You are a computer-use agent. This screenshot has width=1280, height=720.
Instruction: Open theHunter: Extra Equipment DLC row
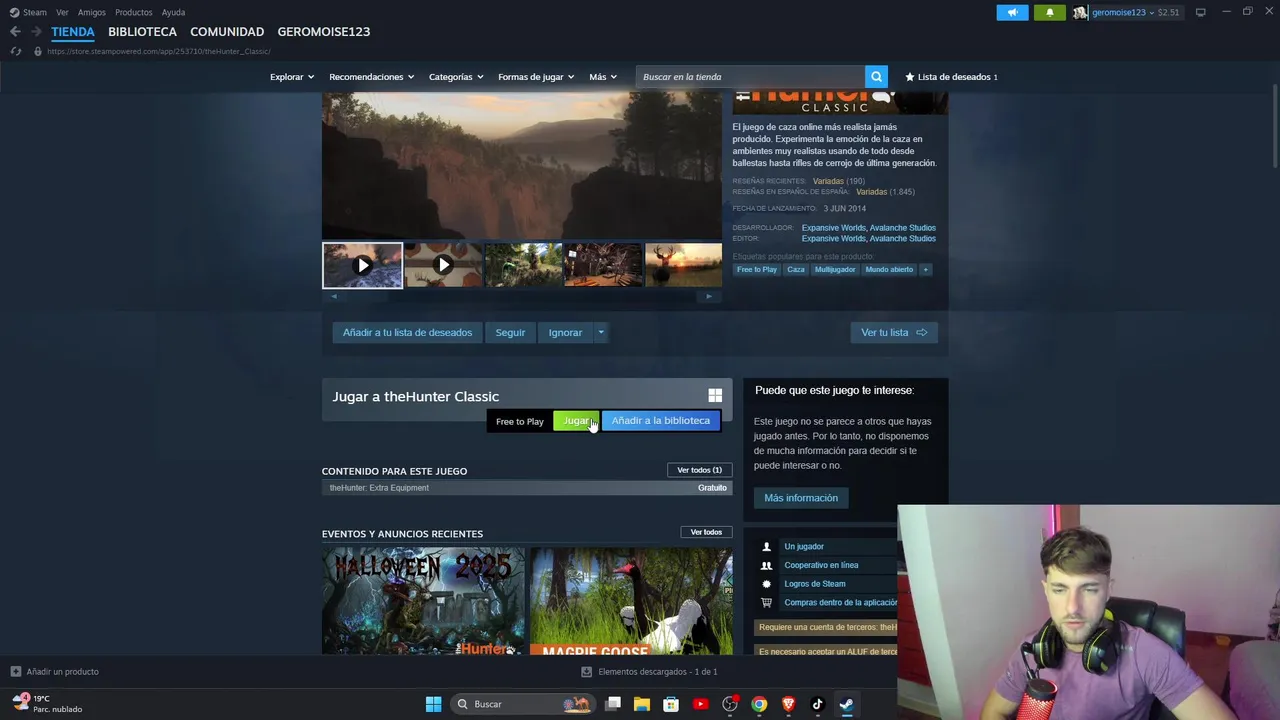[x=527, y=488]
